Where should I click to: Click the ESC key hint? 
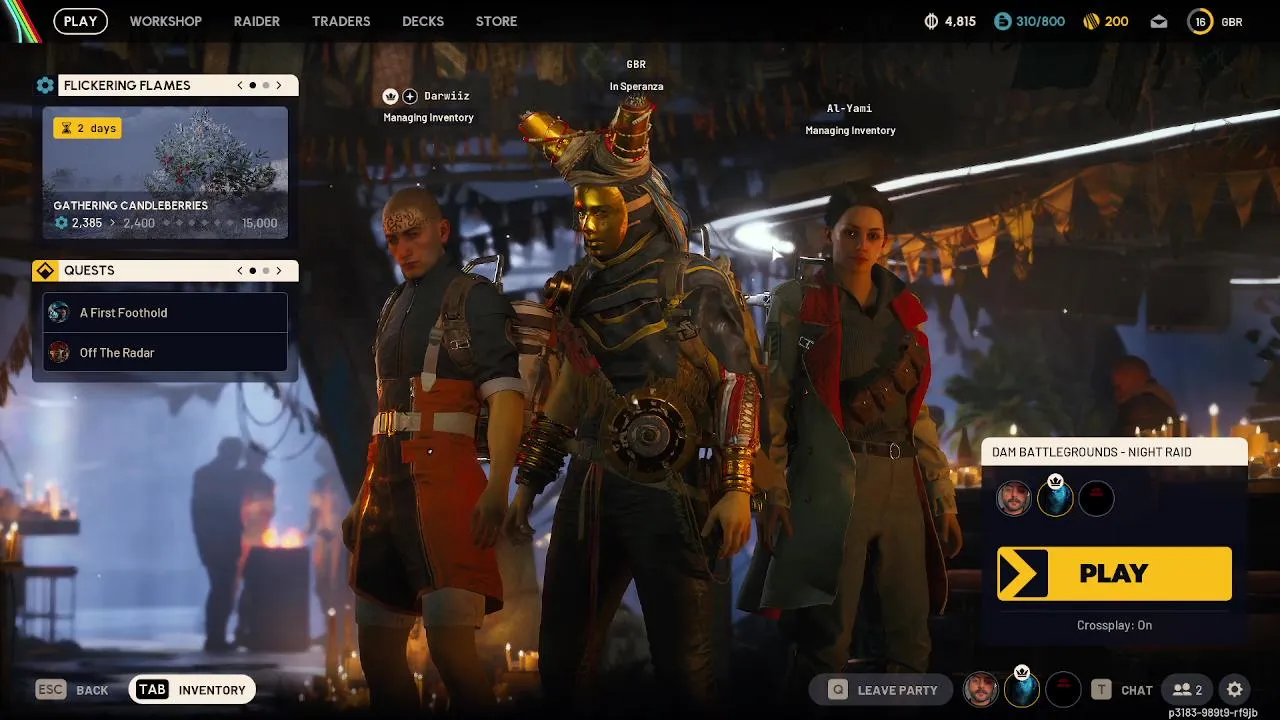coord(51,690)
